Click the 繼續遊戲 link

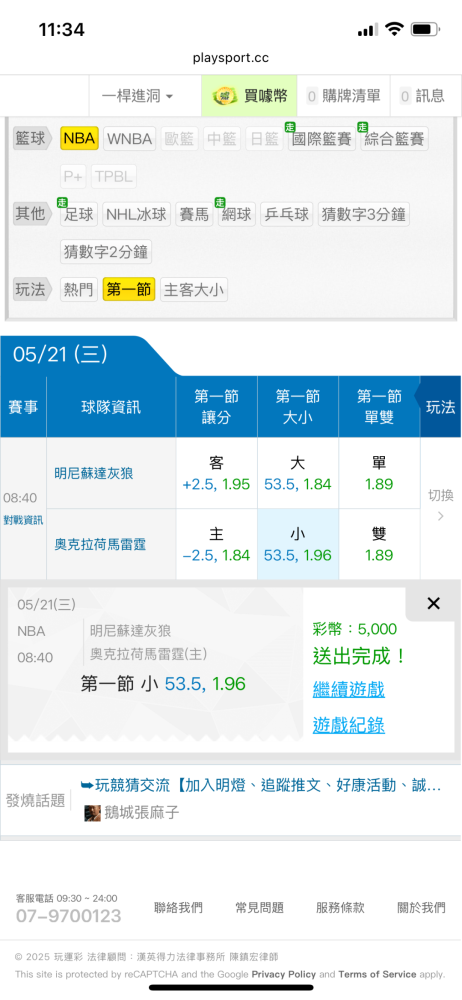(x=348, y=689)
